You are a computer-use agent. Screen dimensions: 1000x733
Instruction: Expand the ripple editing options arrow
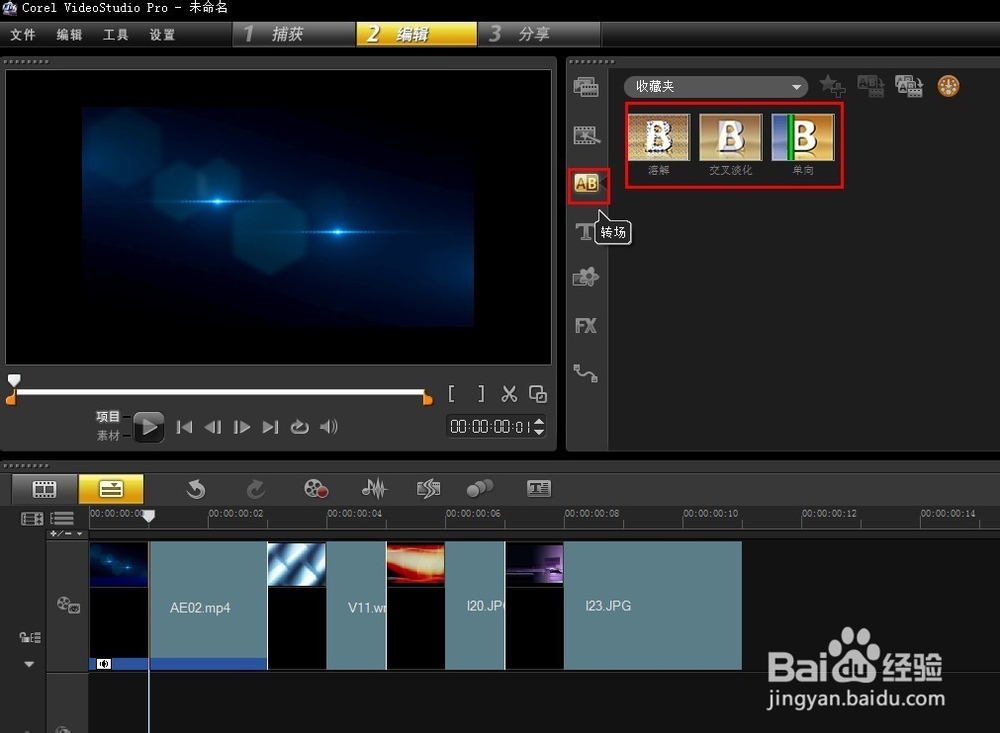29,664
